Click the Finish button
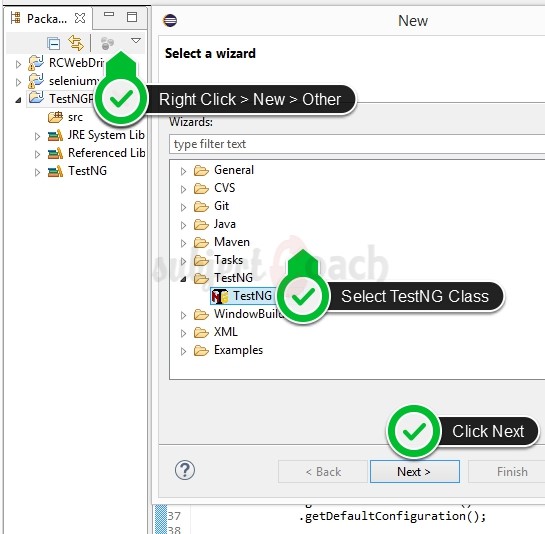Image resolution: width=545 pixels, height=534 pixels. [507, 472]
